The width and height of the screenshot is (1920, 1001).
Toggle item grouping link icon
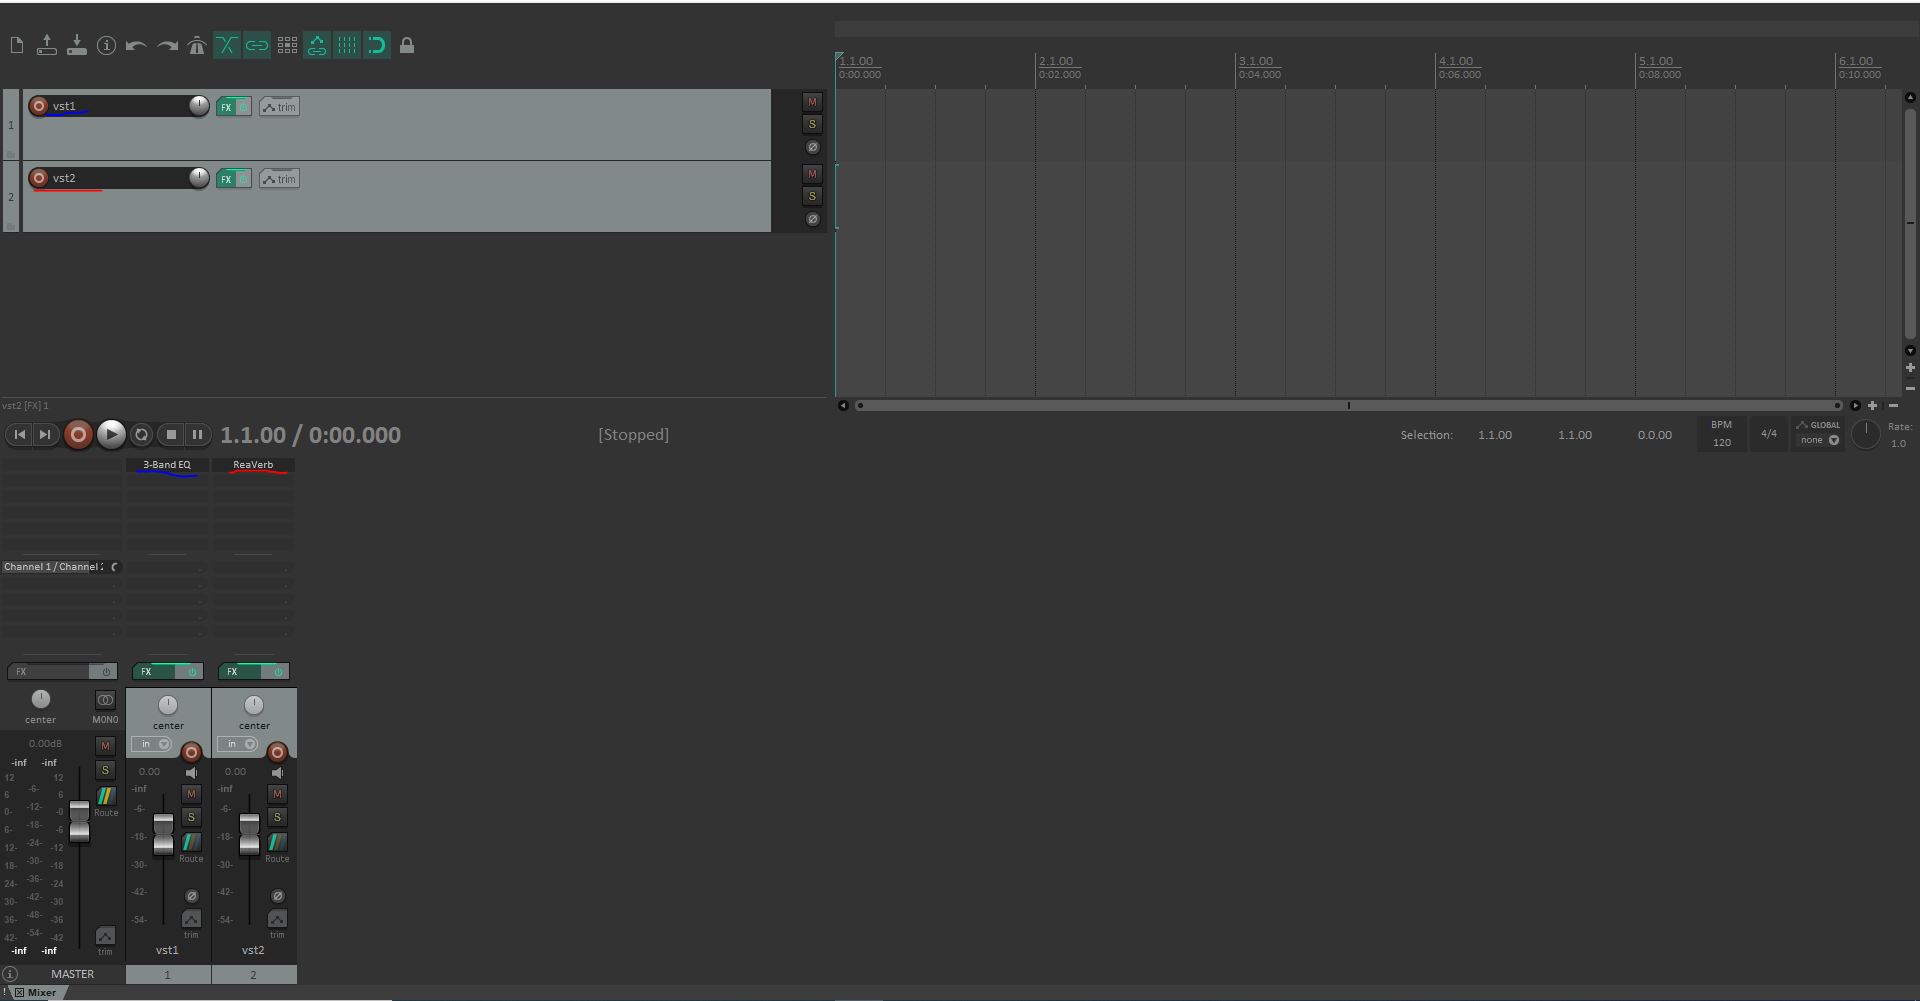257,45
